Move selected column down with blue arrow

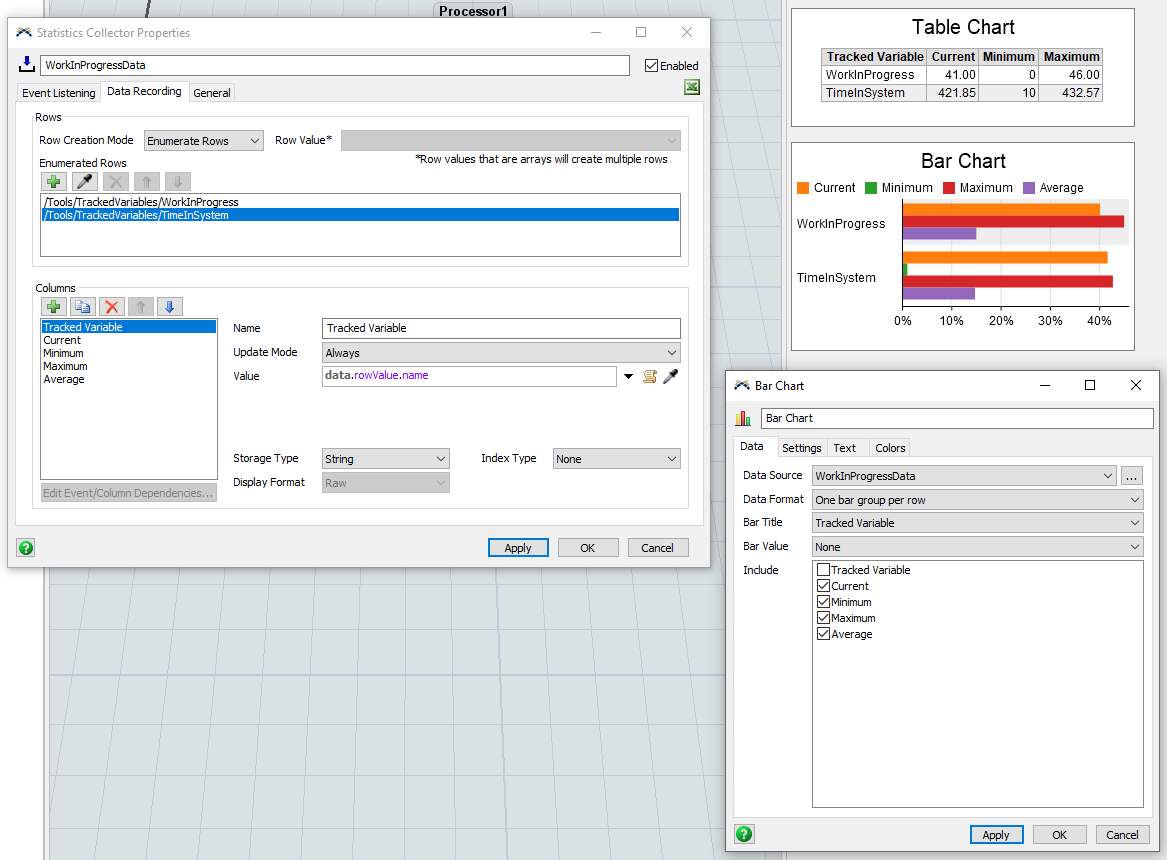pos(170,307)
